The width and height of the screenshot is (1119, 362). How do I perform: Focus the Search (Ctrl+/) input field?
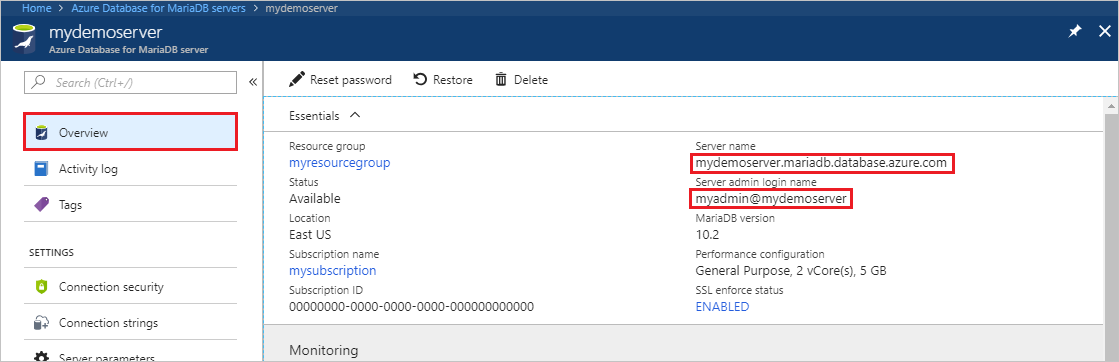[x=131, y=82]
